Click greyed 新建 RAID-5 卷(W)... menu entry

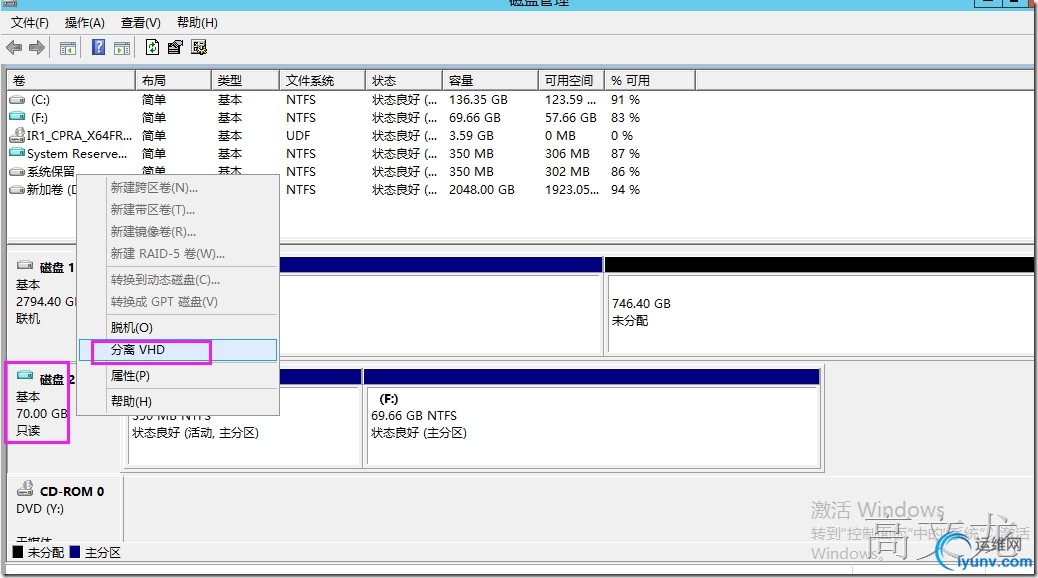(178, 254)
